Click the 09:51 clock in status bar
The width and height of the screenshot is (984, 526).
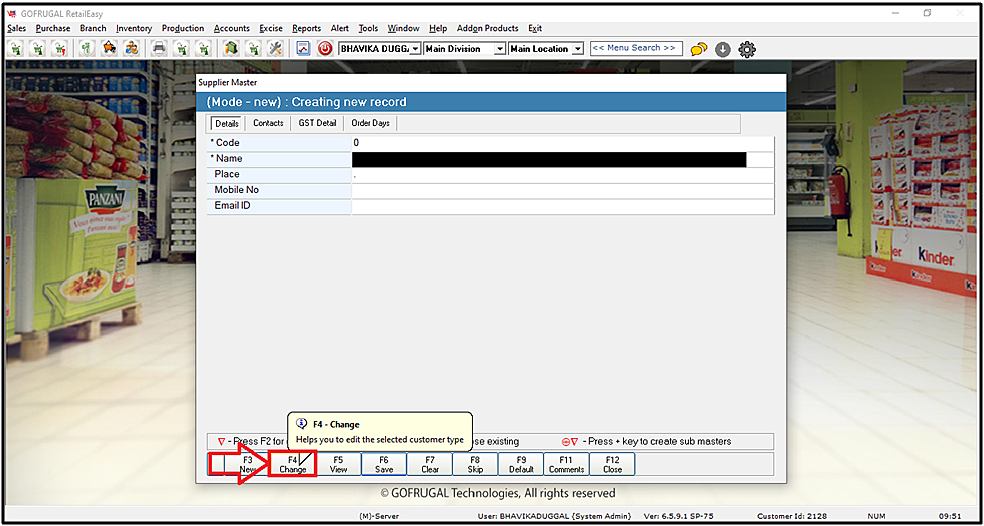950,516
